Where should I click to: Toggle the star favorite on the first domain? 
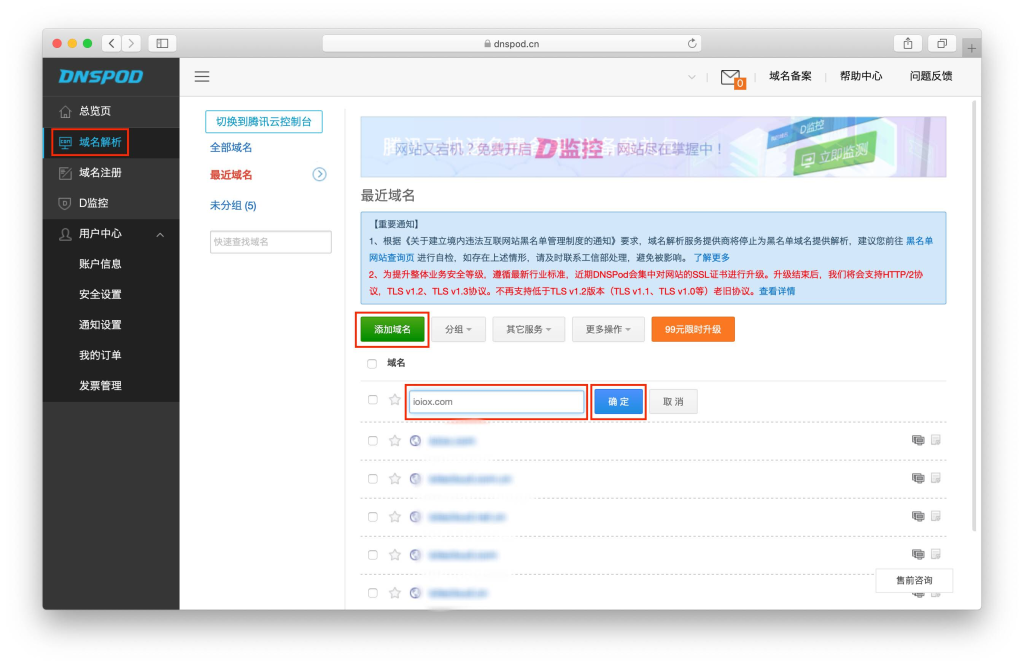(x=394, y=439)
